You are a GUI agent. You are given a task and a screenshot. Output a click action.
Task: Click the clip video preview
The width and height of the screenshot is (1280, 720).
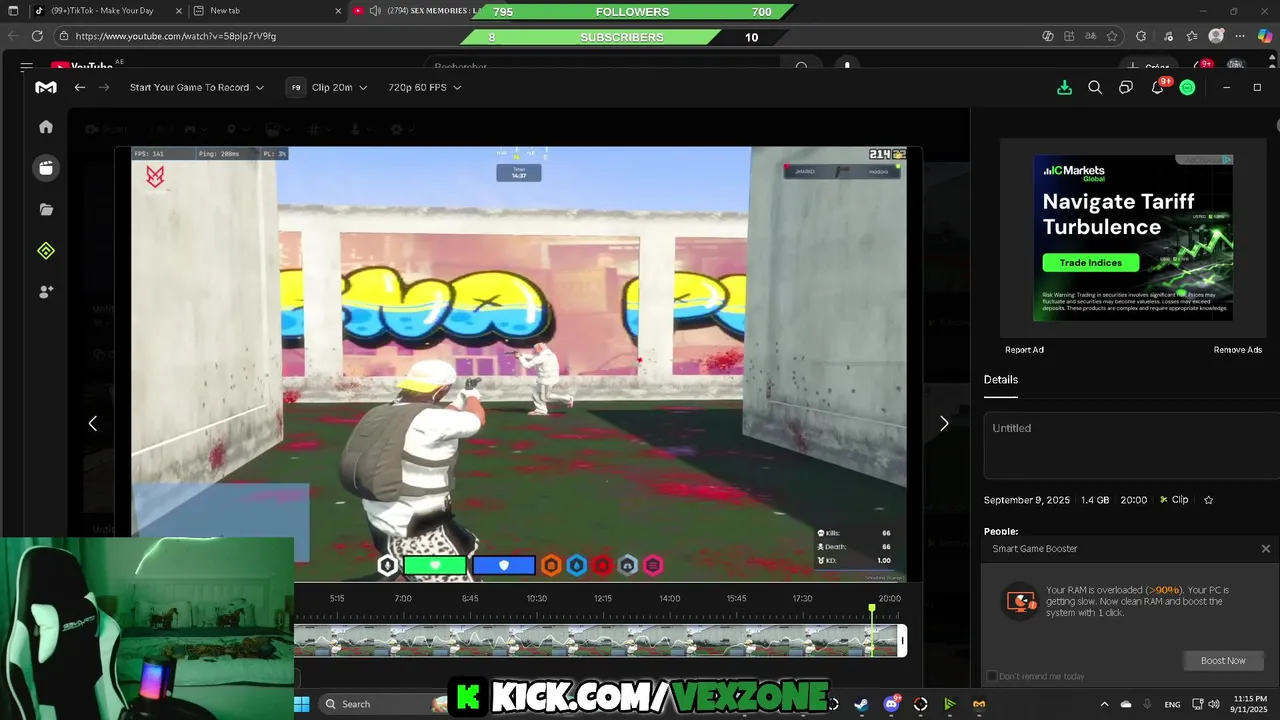[519, 365]
